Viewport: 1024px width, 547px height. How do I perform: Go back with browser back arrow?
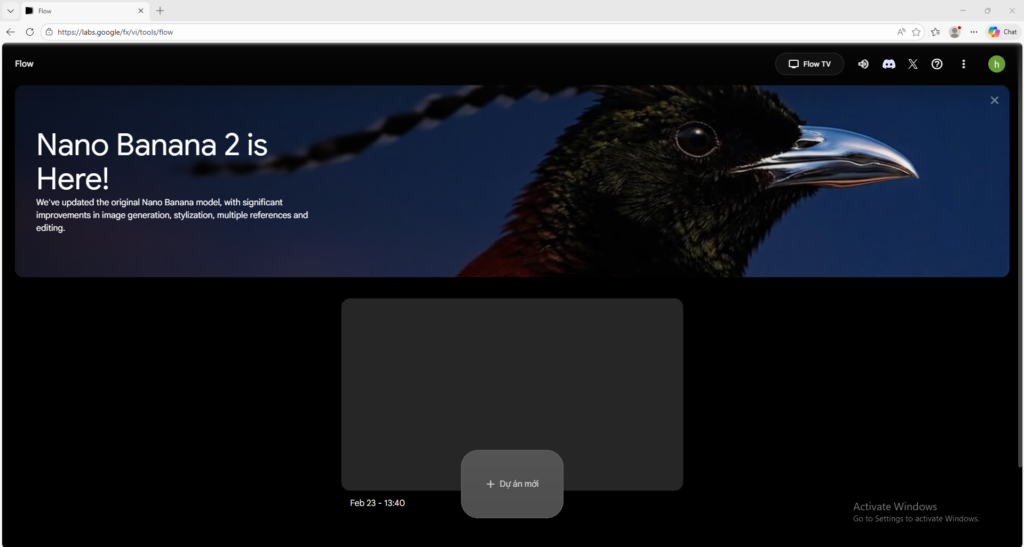11,32
